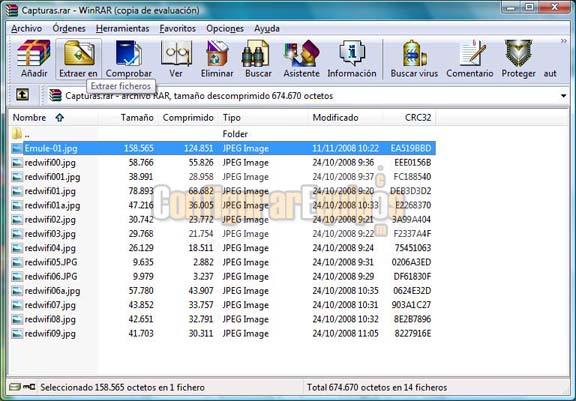Go up one folder level icon
Screen dimensions: 576x401
(22, 95)
